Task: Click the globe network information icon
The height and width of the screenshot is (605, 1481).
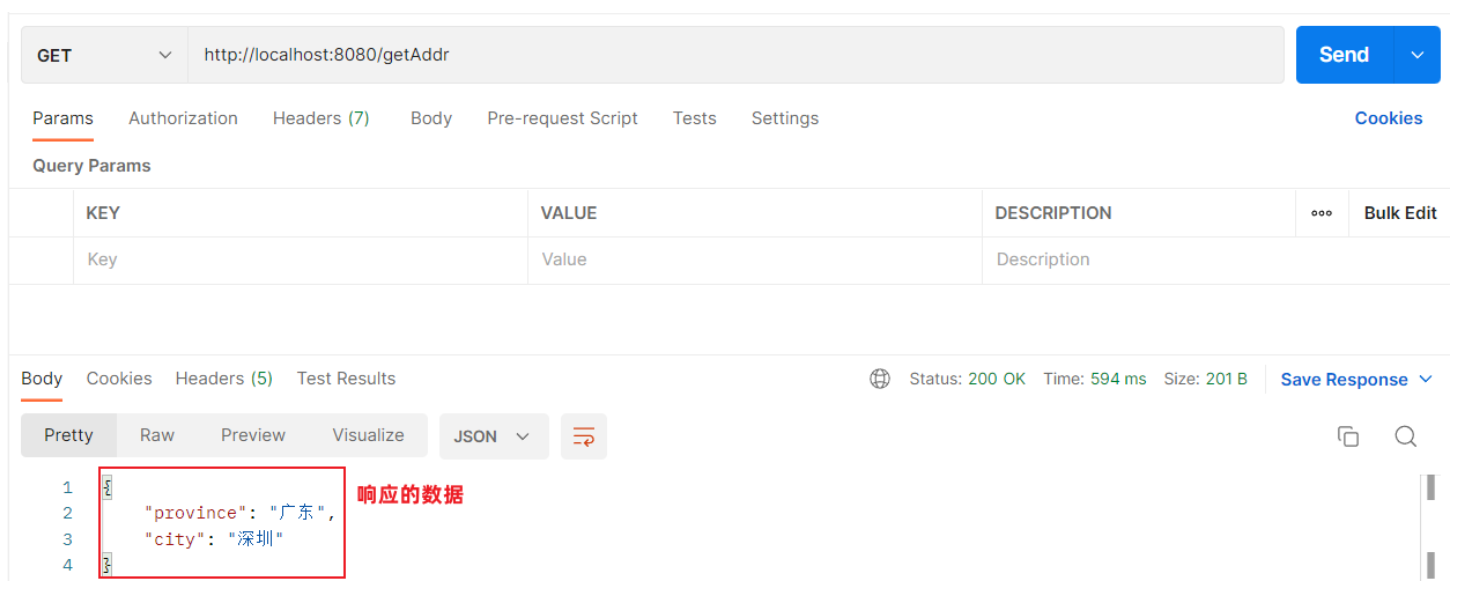Action: (879, 378)
